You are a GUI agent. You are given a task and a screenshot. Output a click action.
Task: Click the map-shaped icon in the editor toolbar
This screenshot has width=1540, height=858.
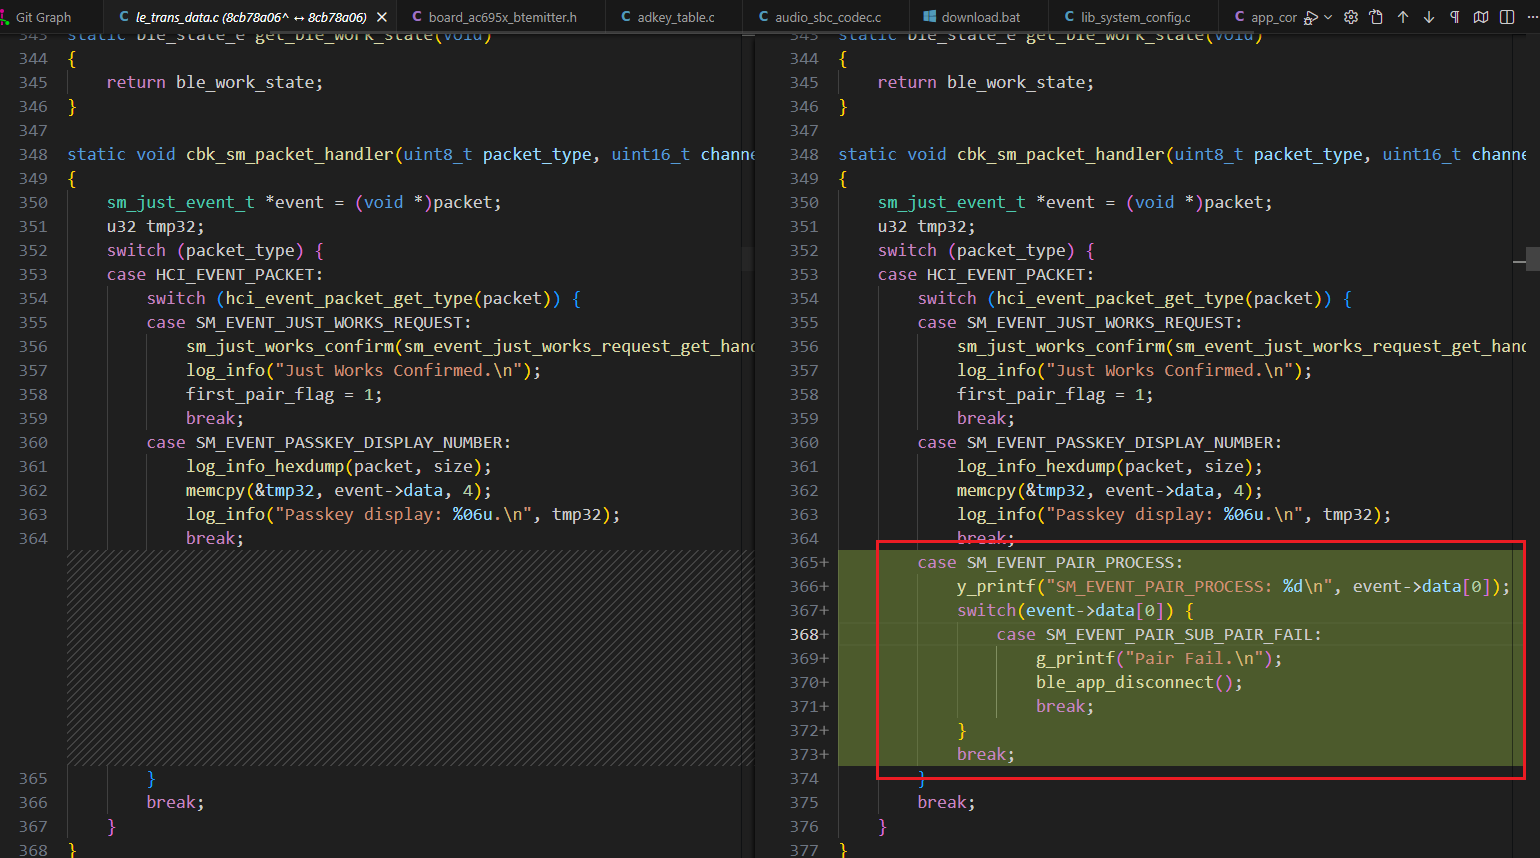point(1481,17)
